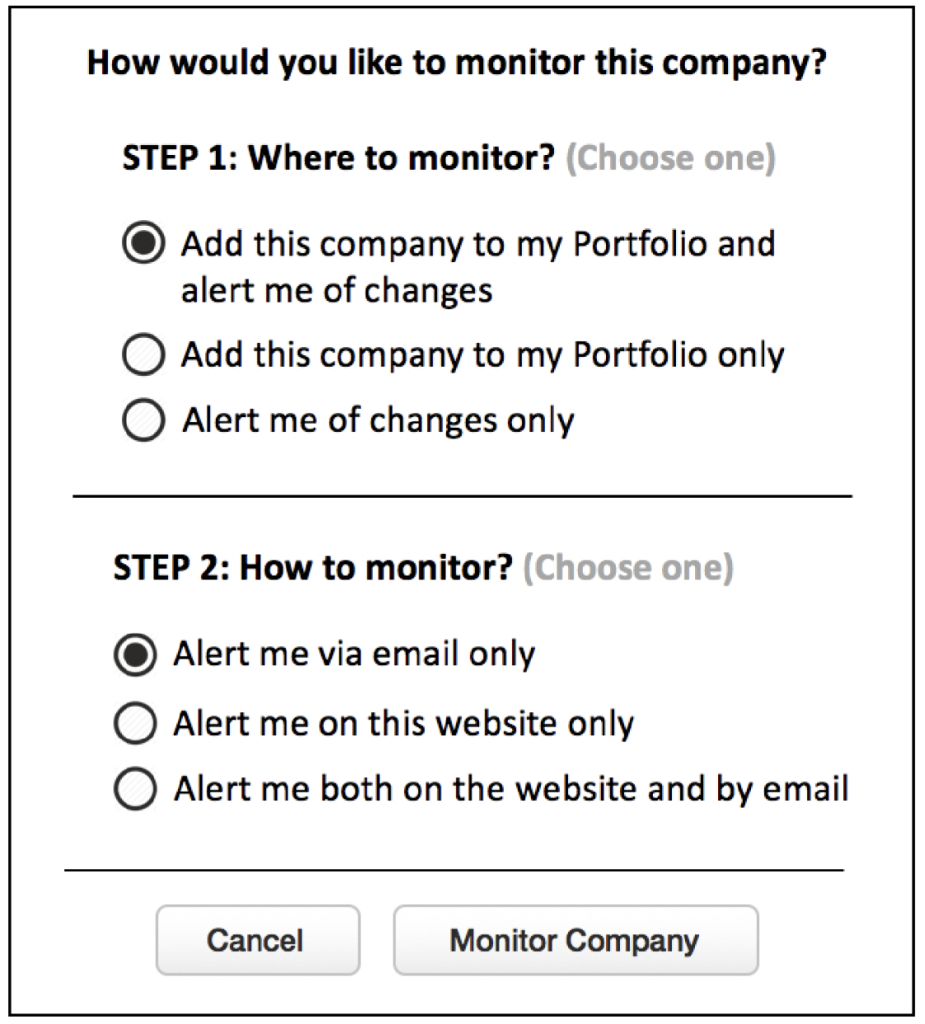This screenshot has width=925, height=1024.
Task: Select 'Alert me via email only' radio button
Action: pos(135,655)
